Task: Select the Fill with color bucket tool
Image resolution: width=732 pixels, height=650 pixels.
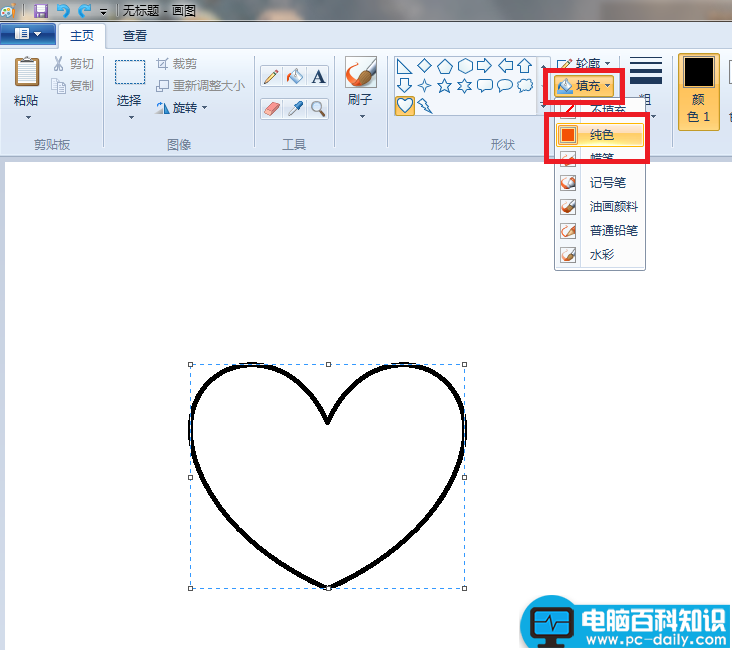Action: pos(295,76)
